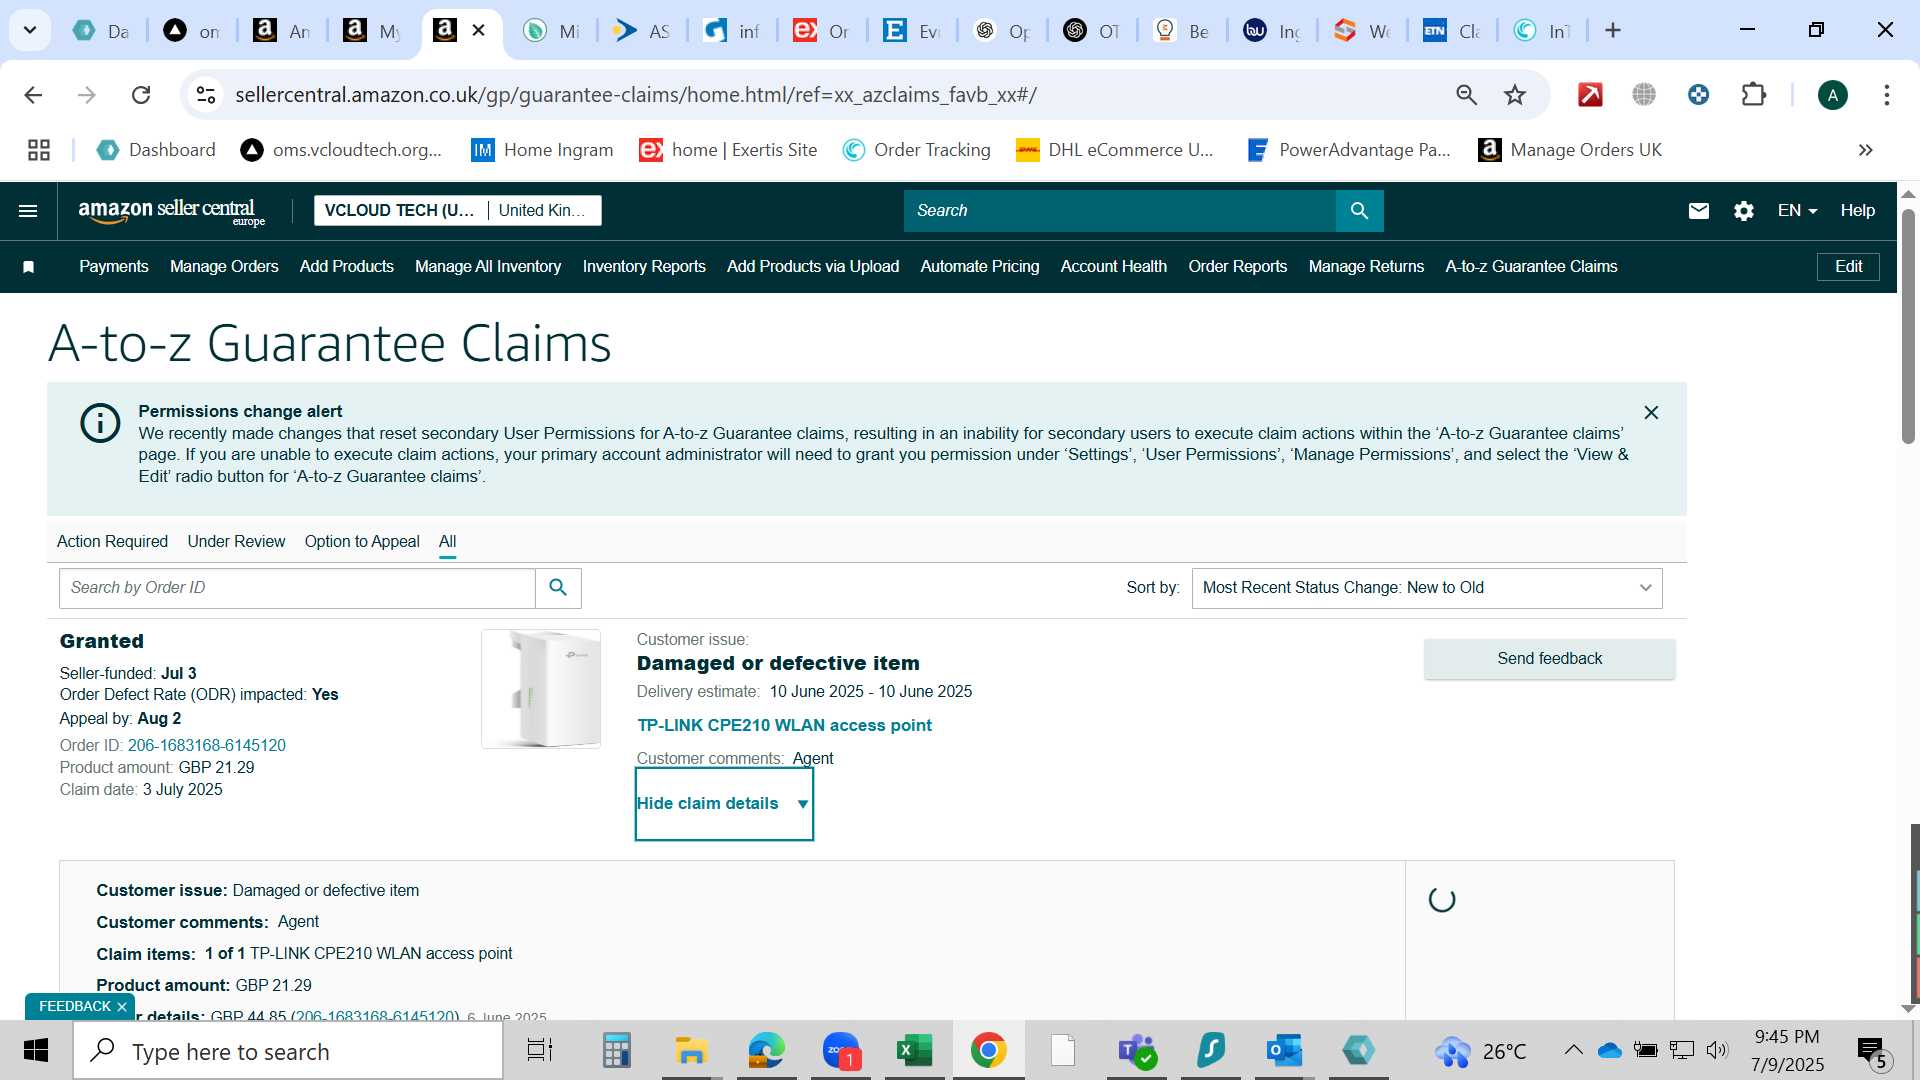1920x1080 pixels.
Task: Dismiss the Permissions change alert
Action: click(1651, 412)
